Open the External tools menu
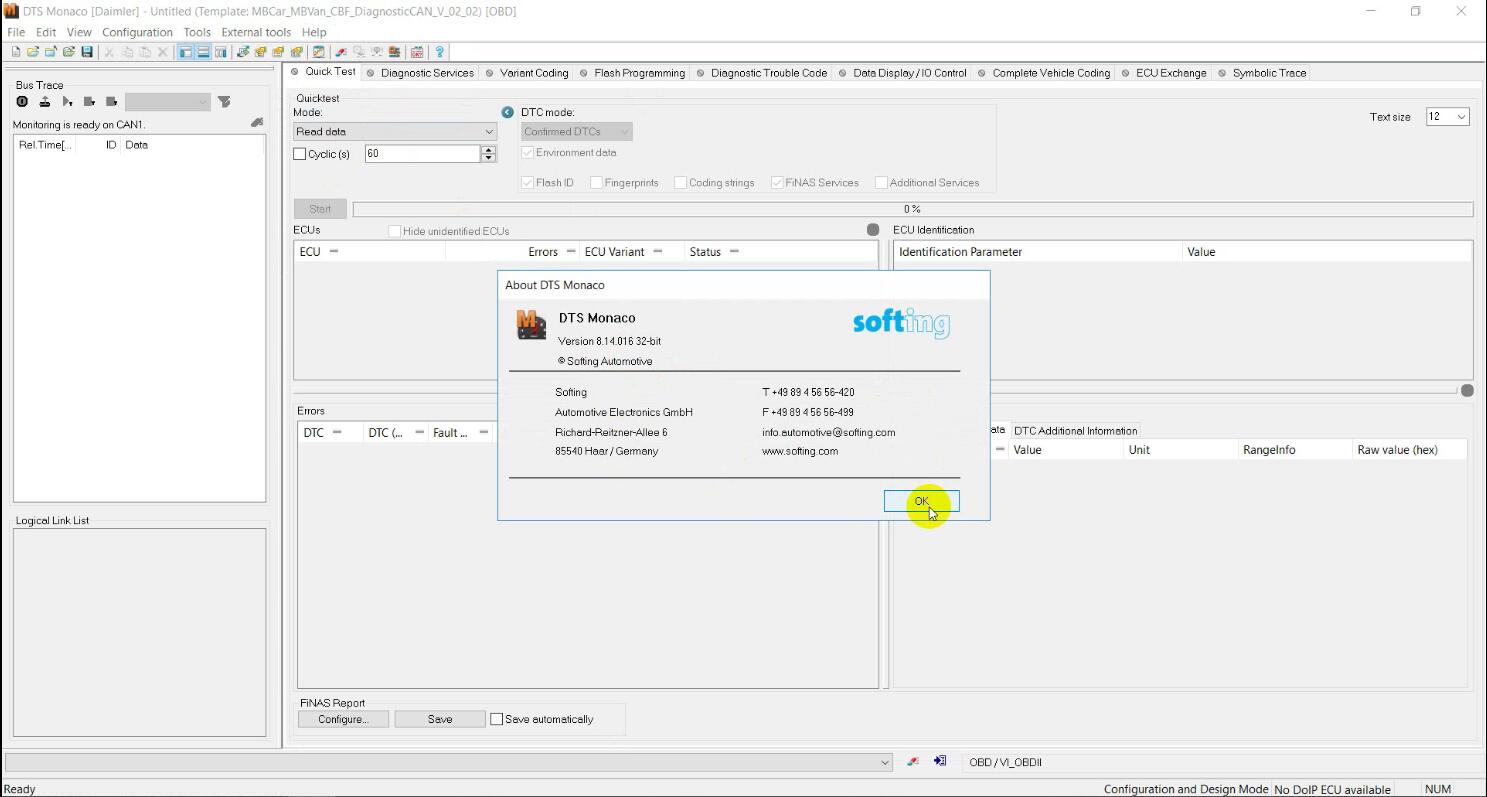1487x797 pixels. click(256, 32)
